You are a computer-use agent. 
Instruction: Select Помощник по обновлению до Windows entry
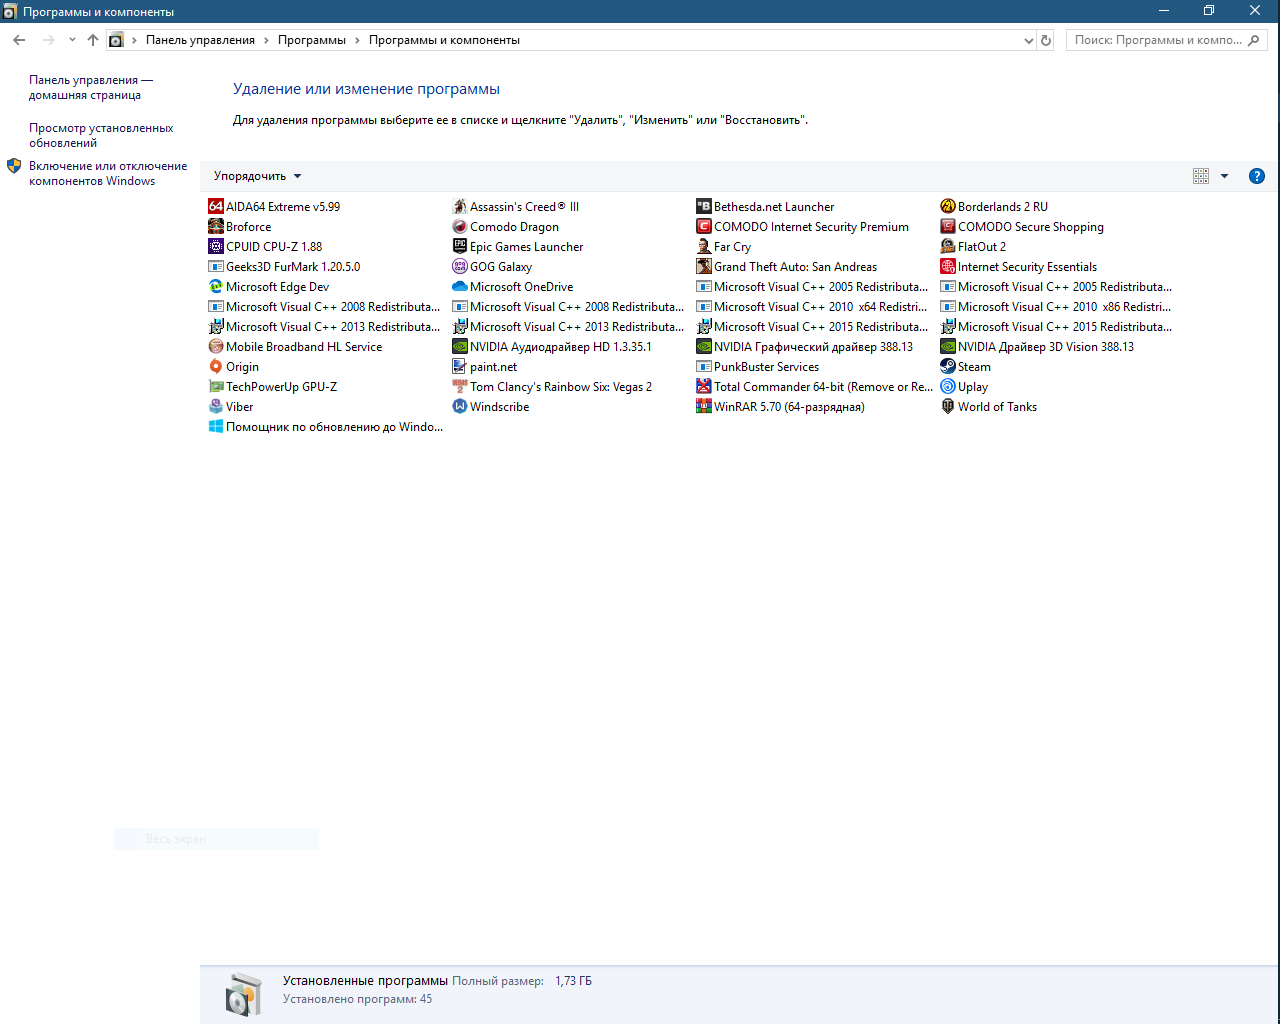pos(326,427)
